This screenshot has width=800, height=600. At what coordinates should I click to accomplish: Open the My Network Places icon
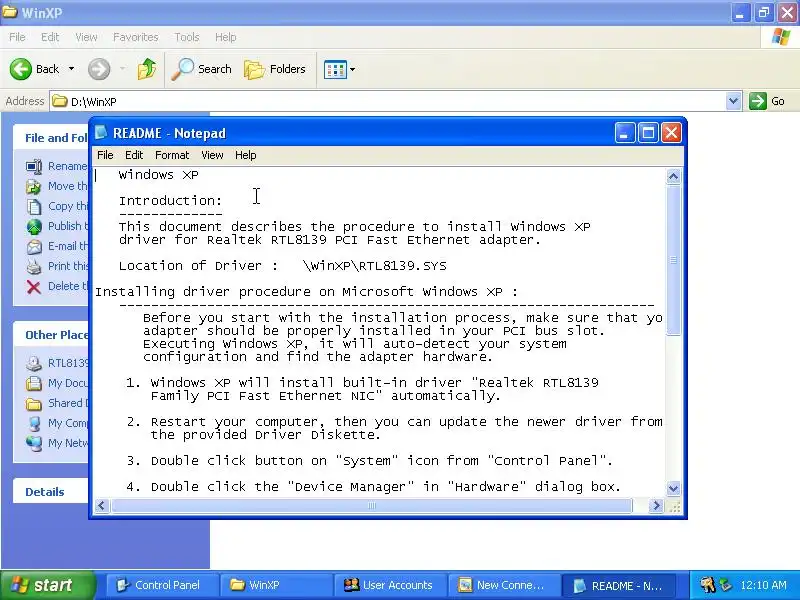pos(34,443)
